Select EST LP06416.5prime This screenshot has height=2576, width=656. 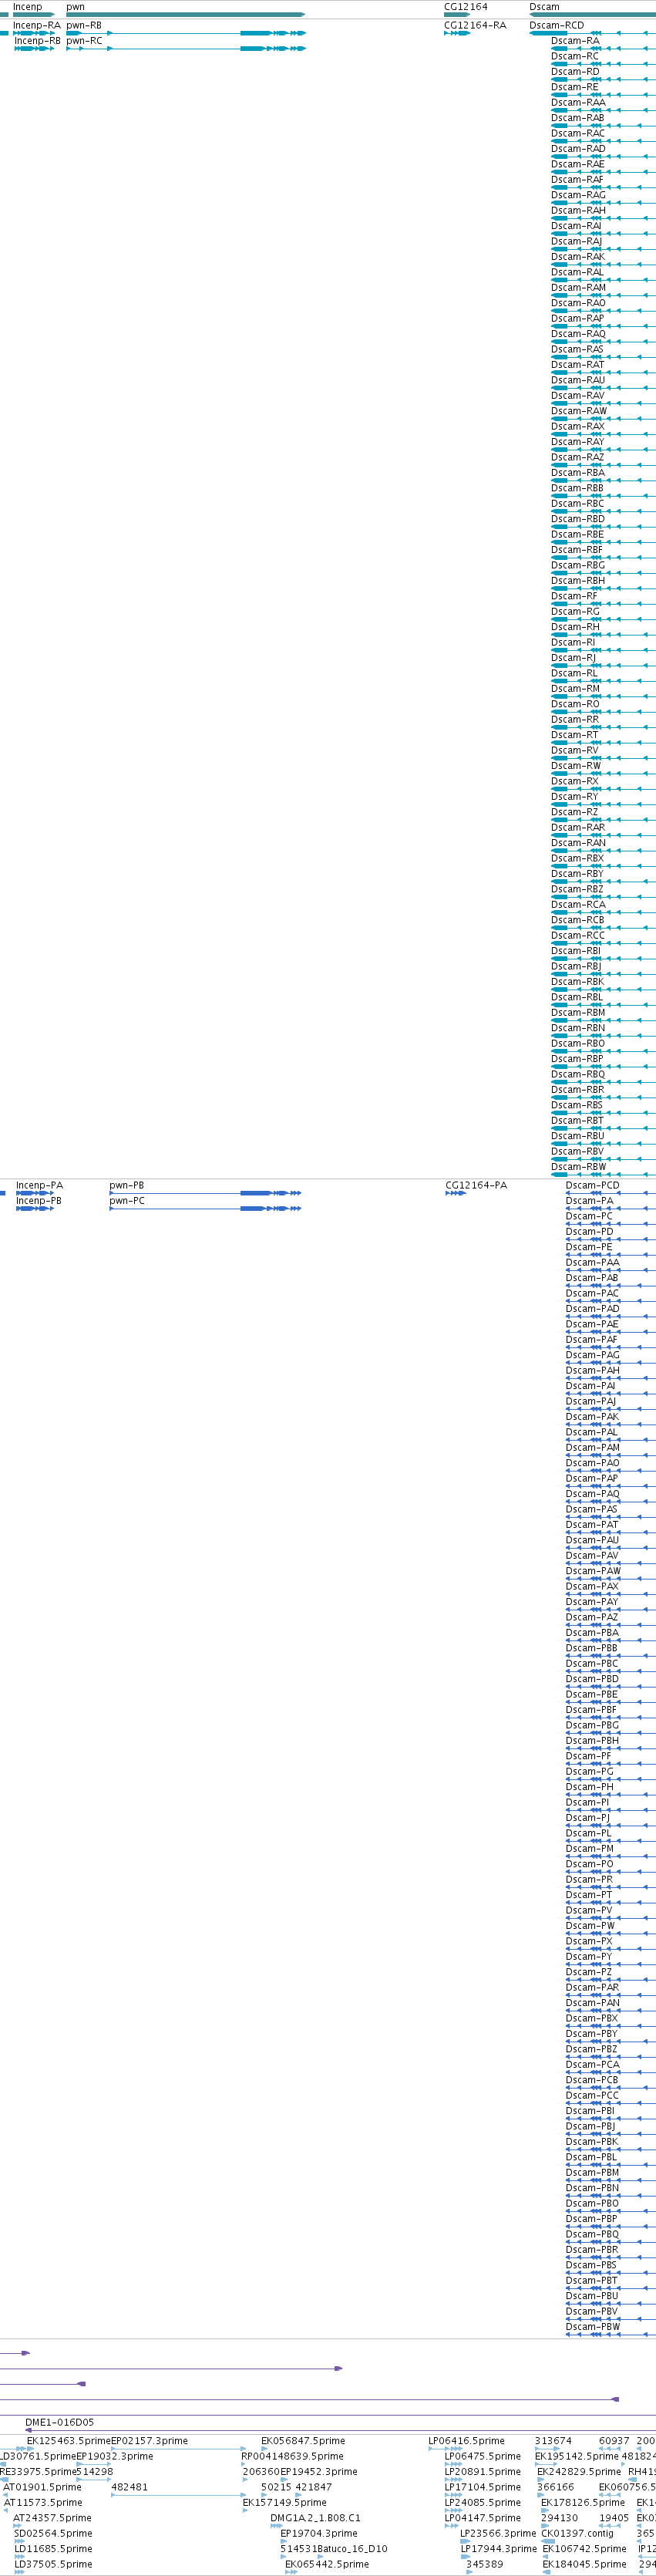point(466,2441)
